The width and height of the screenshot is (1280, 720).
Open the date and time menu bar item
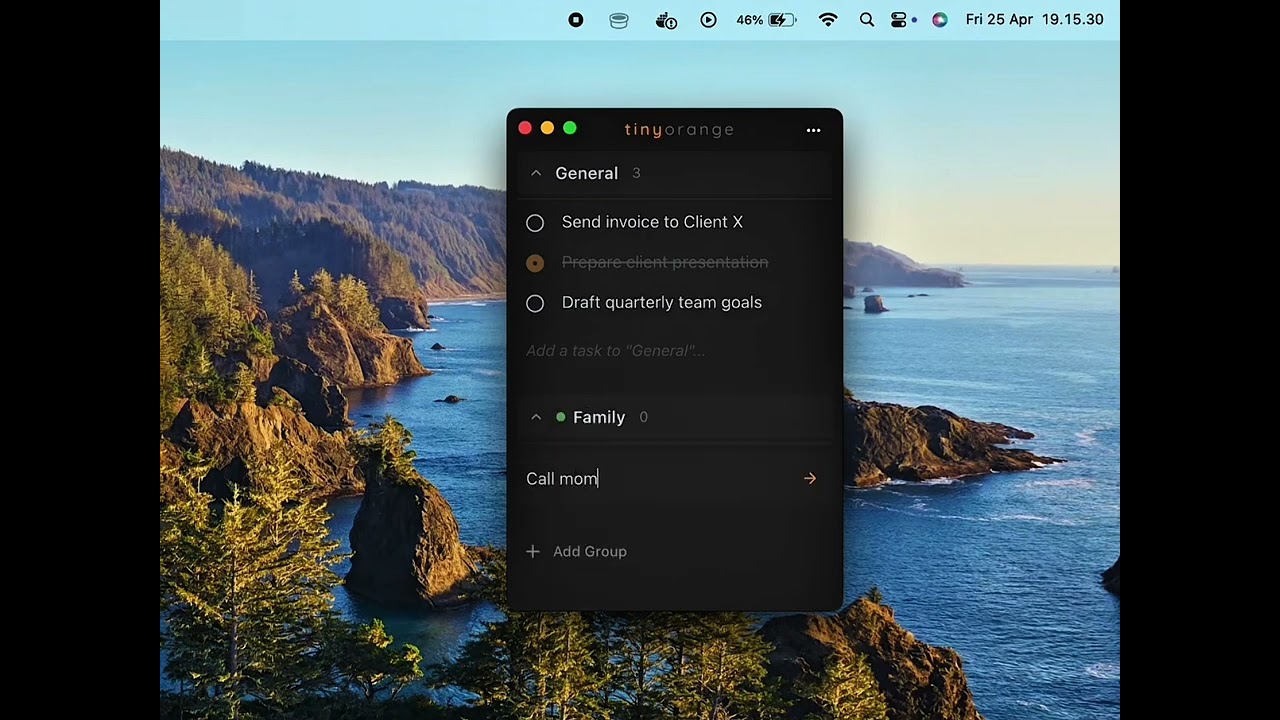click(x=1035, y=20)
